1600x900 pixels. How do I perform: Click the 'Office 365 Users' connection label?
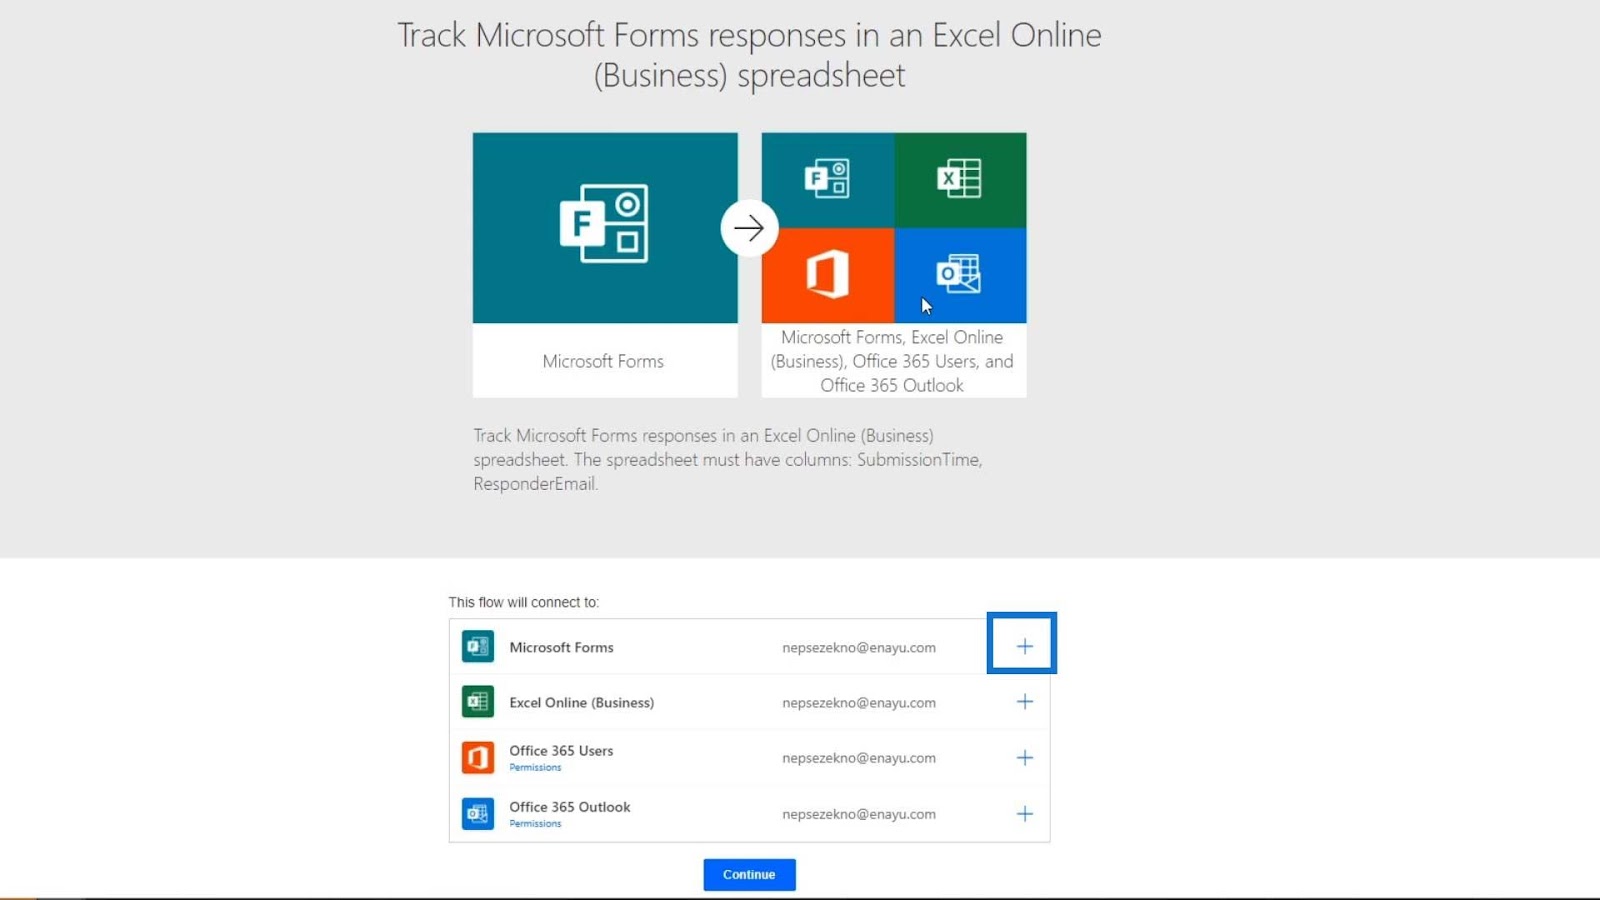point(561,751)
